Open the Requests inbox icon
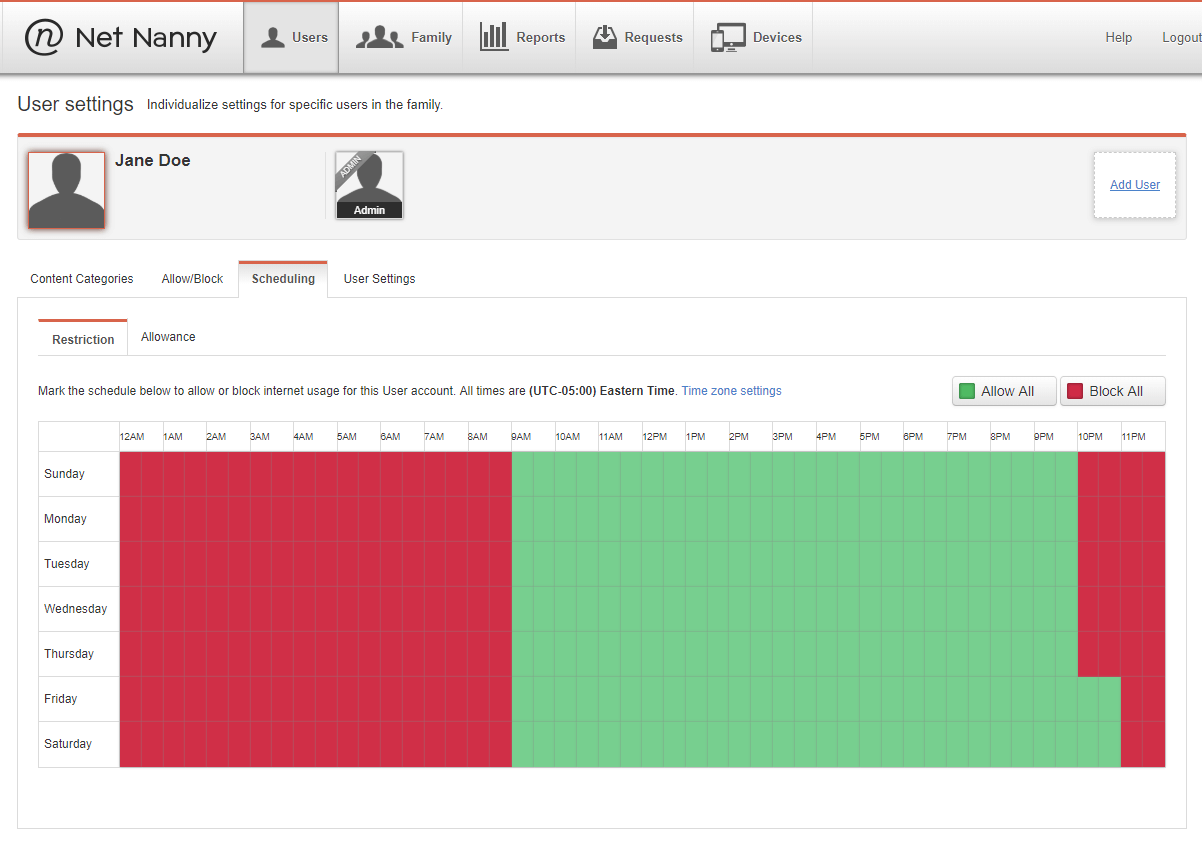 click(x=604, y=38)
